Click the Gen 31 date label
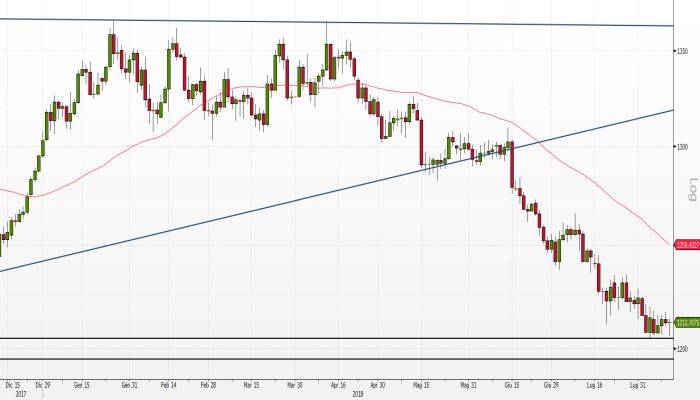Screen dimensions: 700x400 129,384
